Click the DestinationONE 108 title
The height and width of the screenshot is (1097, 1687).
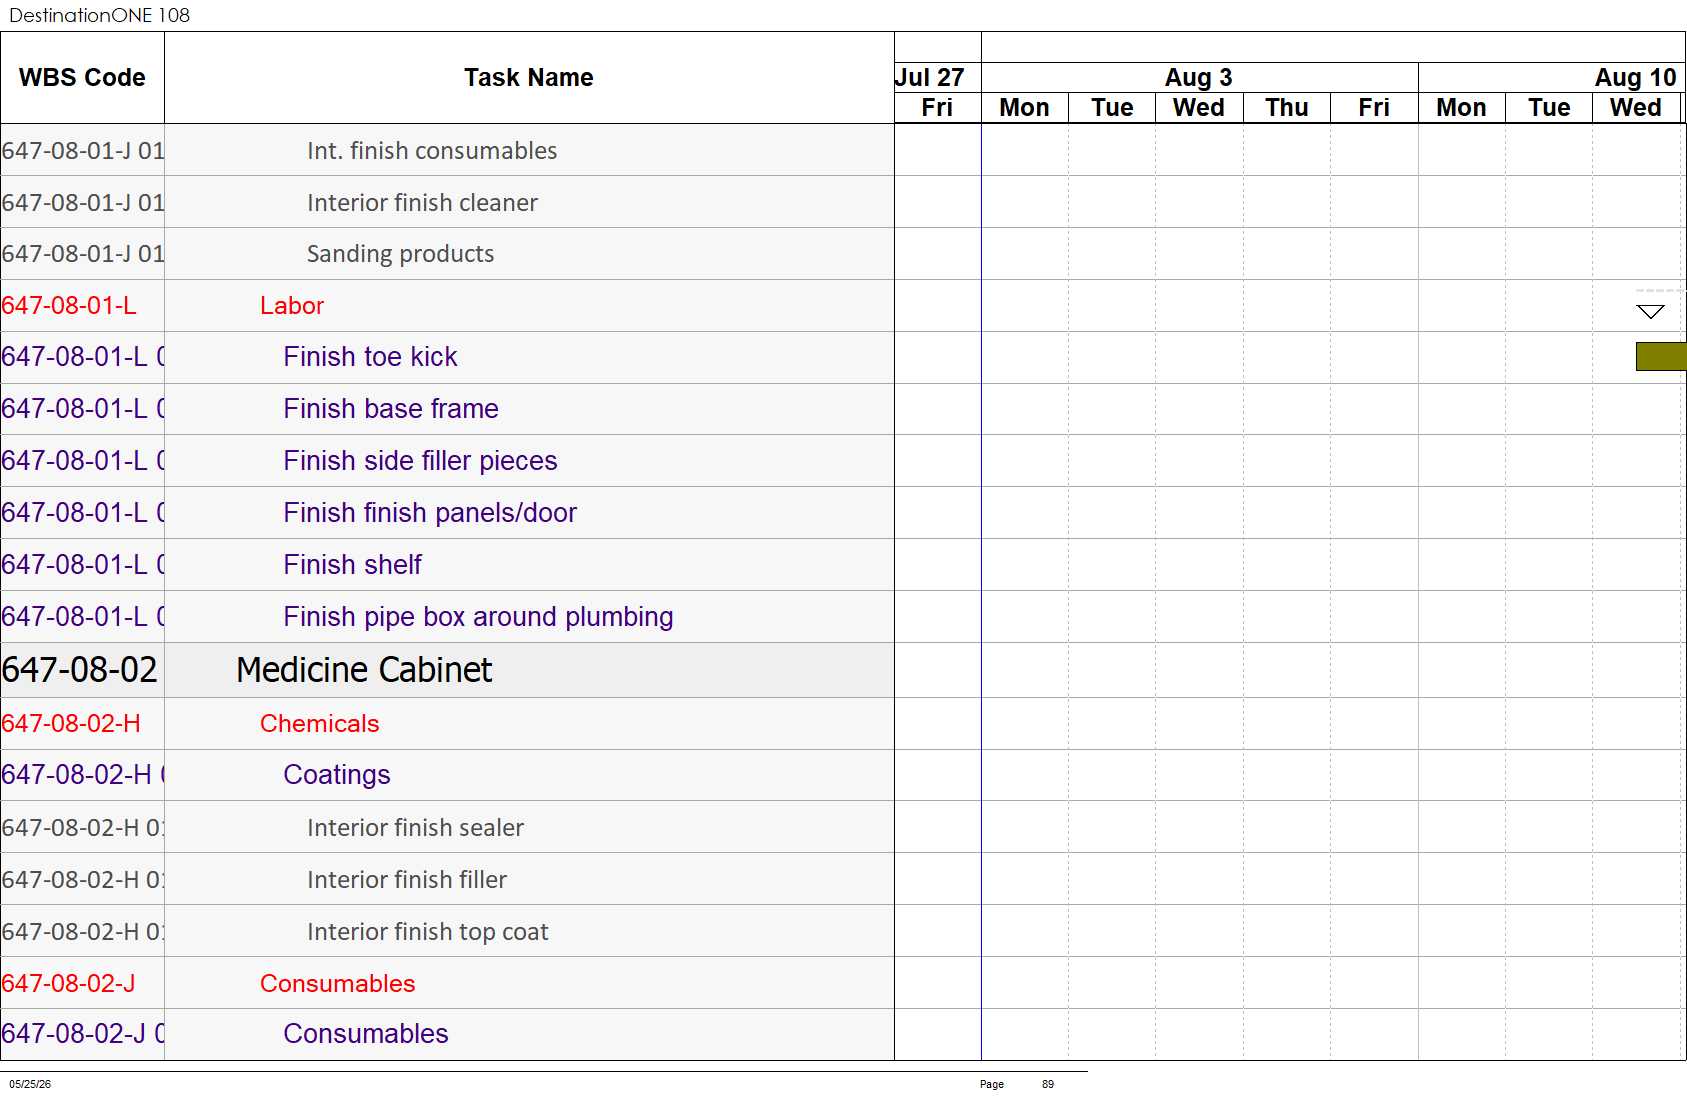click(99, 15)
